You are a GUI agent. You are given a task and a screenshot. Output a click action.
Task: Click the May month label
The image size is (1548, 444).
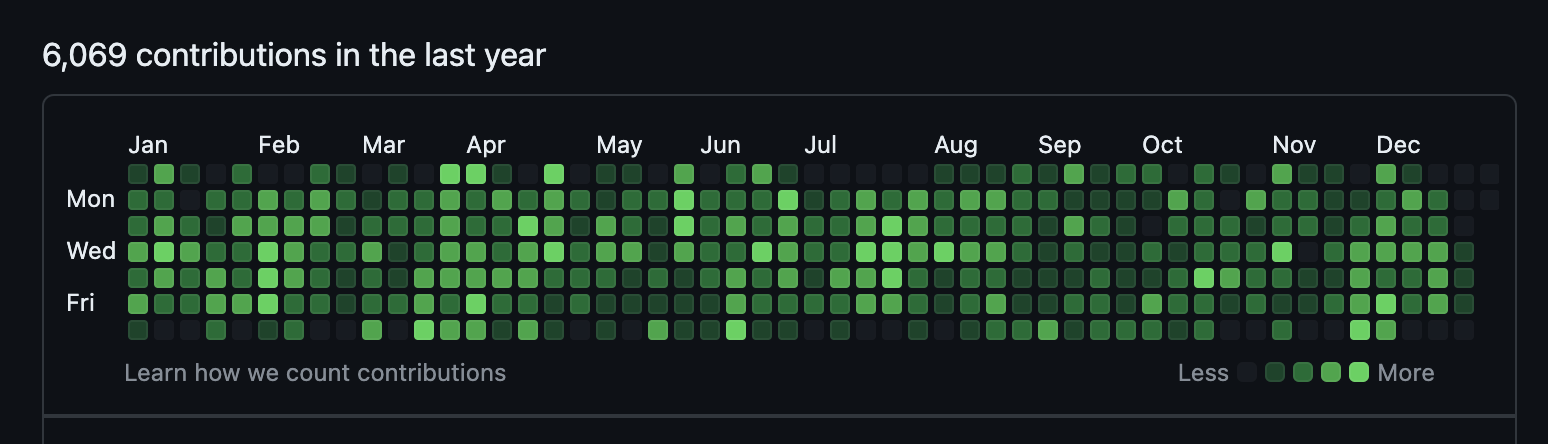pos(619,145)
